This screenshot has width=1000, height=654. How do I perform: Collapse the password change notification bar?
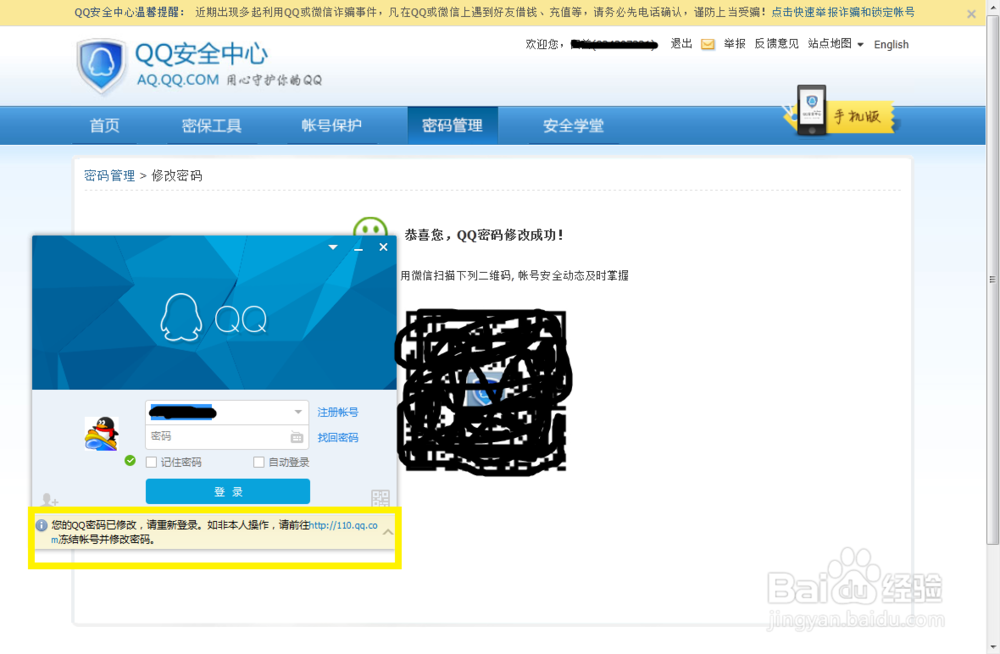[x=388, y=531]
